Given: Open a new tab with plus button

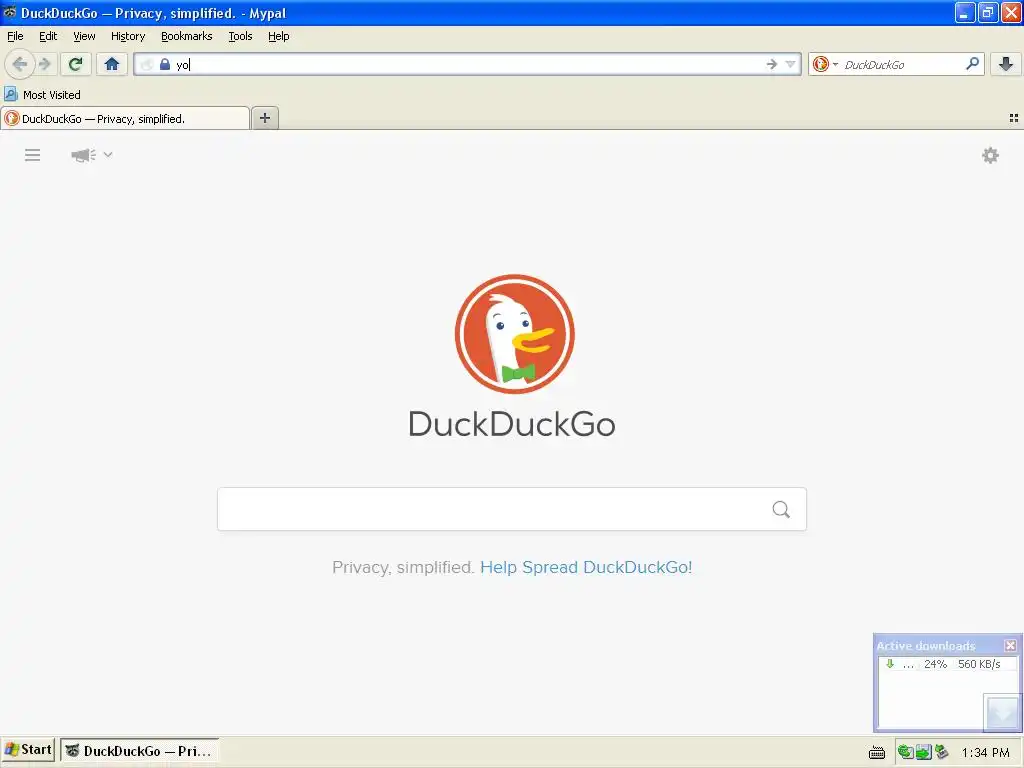Looking at the screenshot, I should tap(264, 118).
